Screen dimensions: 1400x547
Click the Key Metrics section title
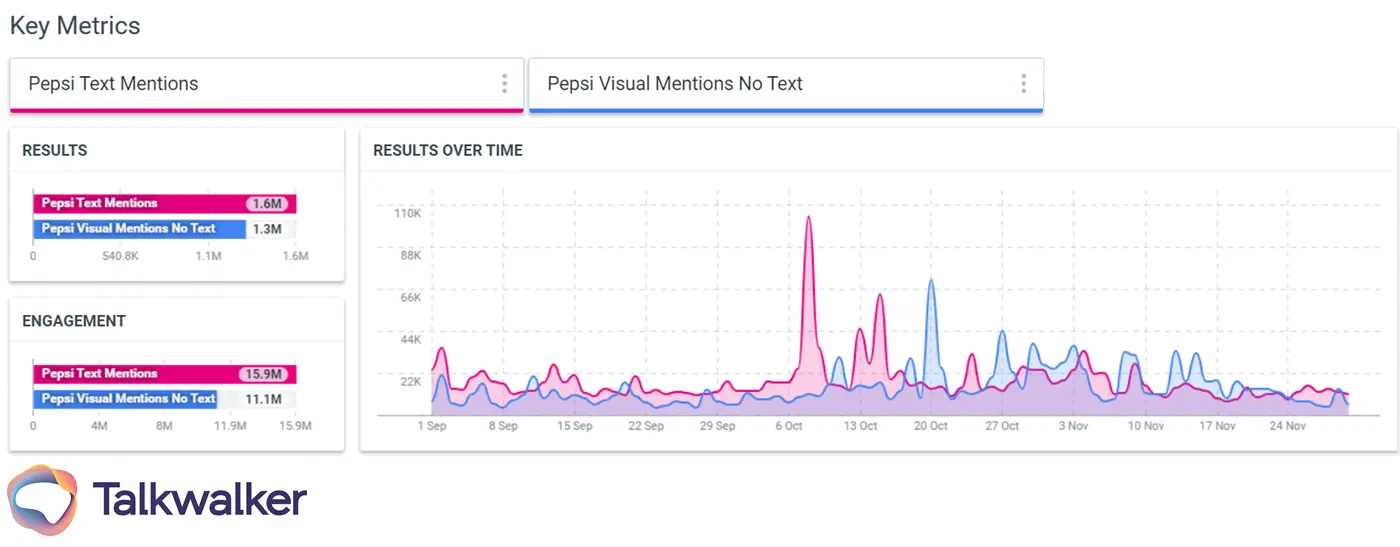pyautogui.click(x=75, y=26)
